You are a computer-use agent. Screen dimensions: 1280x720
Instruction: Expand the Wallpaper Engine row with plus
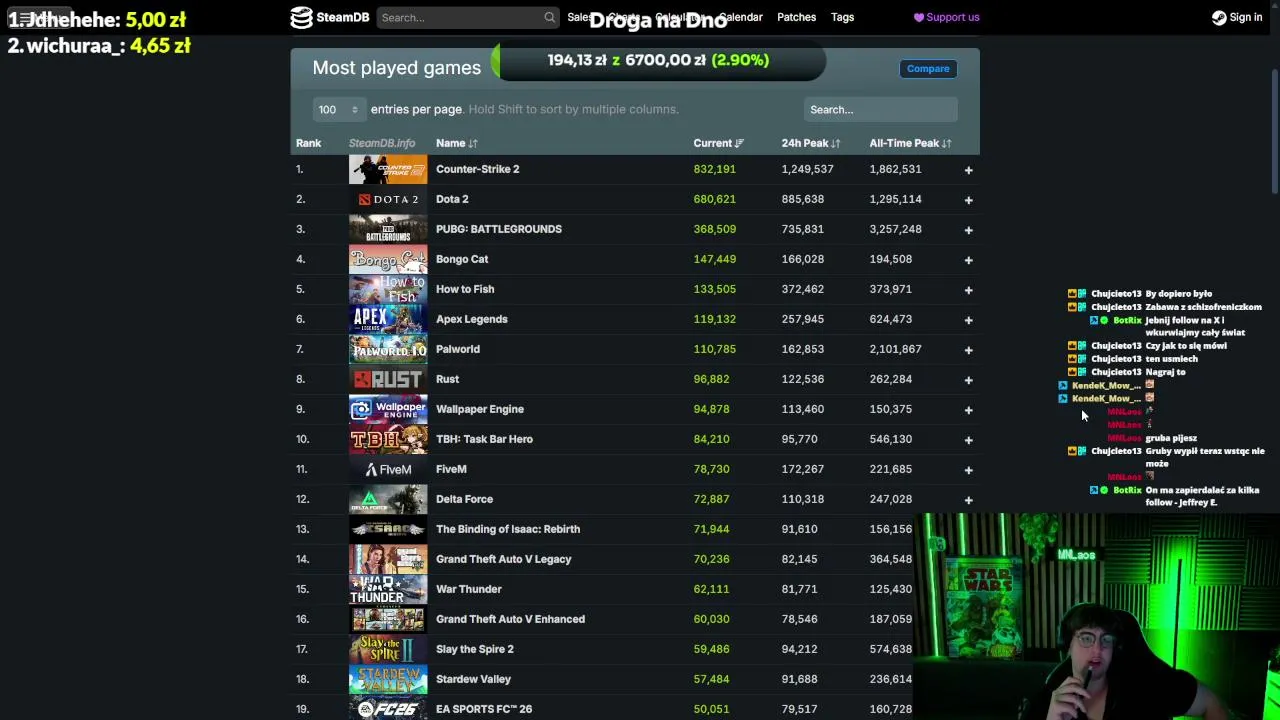(968, 410)
